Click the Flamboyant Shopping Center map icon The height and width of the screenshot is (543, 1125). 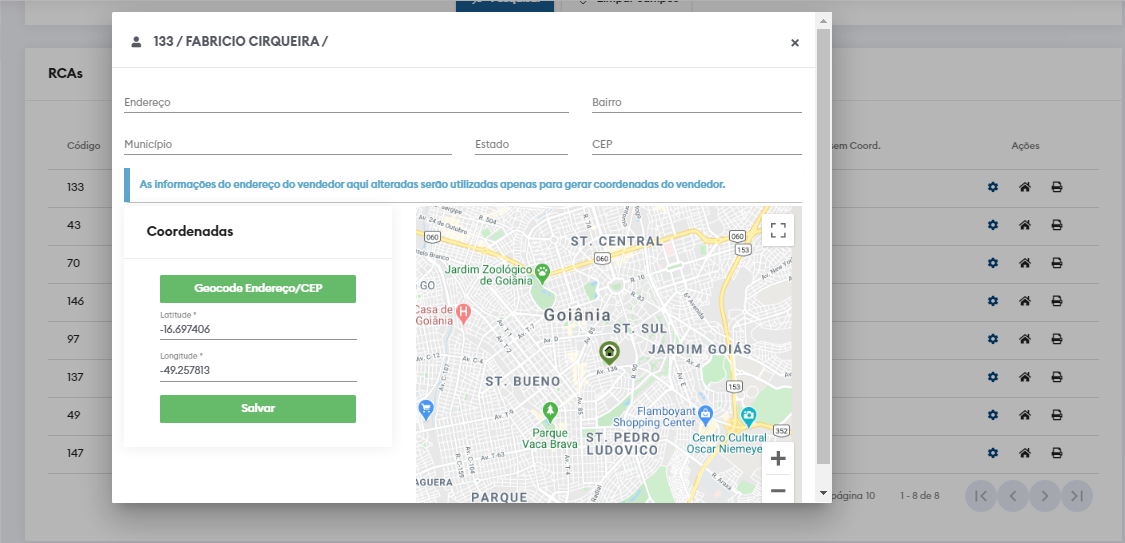click(705, 412)
